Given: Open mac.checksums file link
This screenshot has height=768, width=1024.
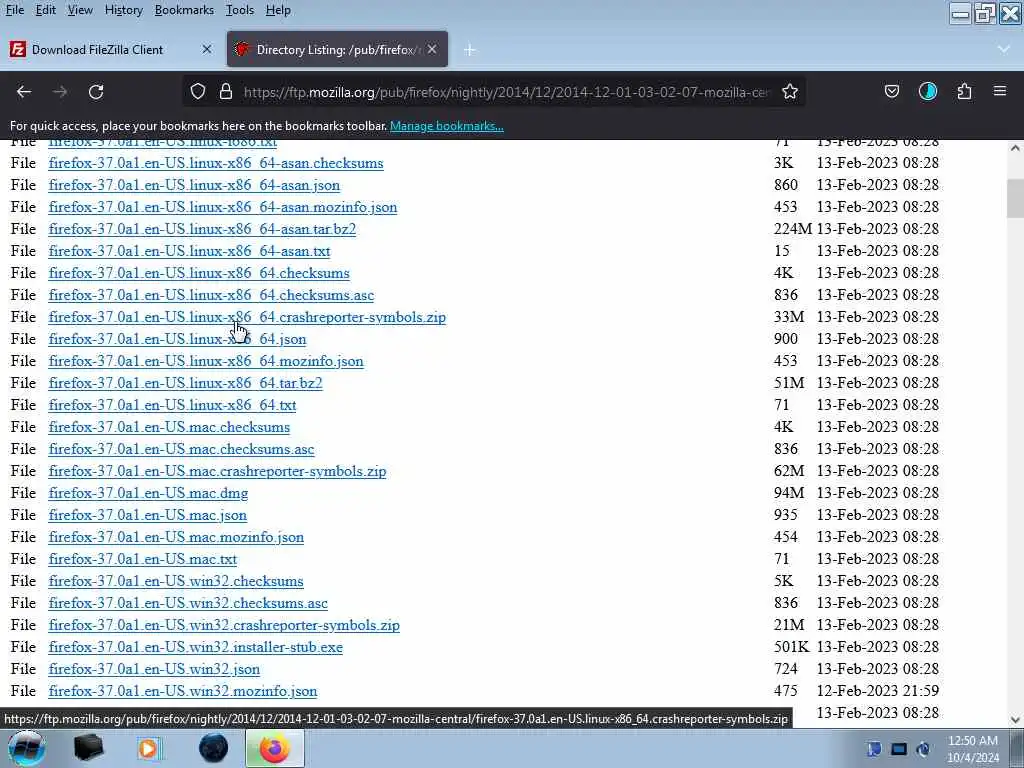Looking at the screenshot, I should pyautogui.click(x=169, y=427).
